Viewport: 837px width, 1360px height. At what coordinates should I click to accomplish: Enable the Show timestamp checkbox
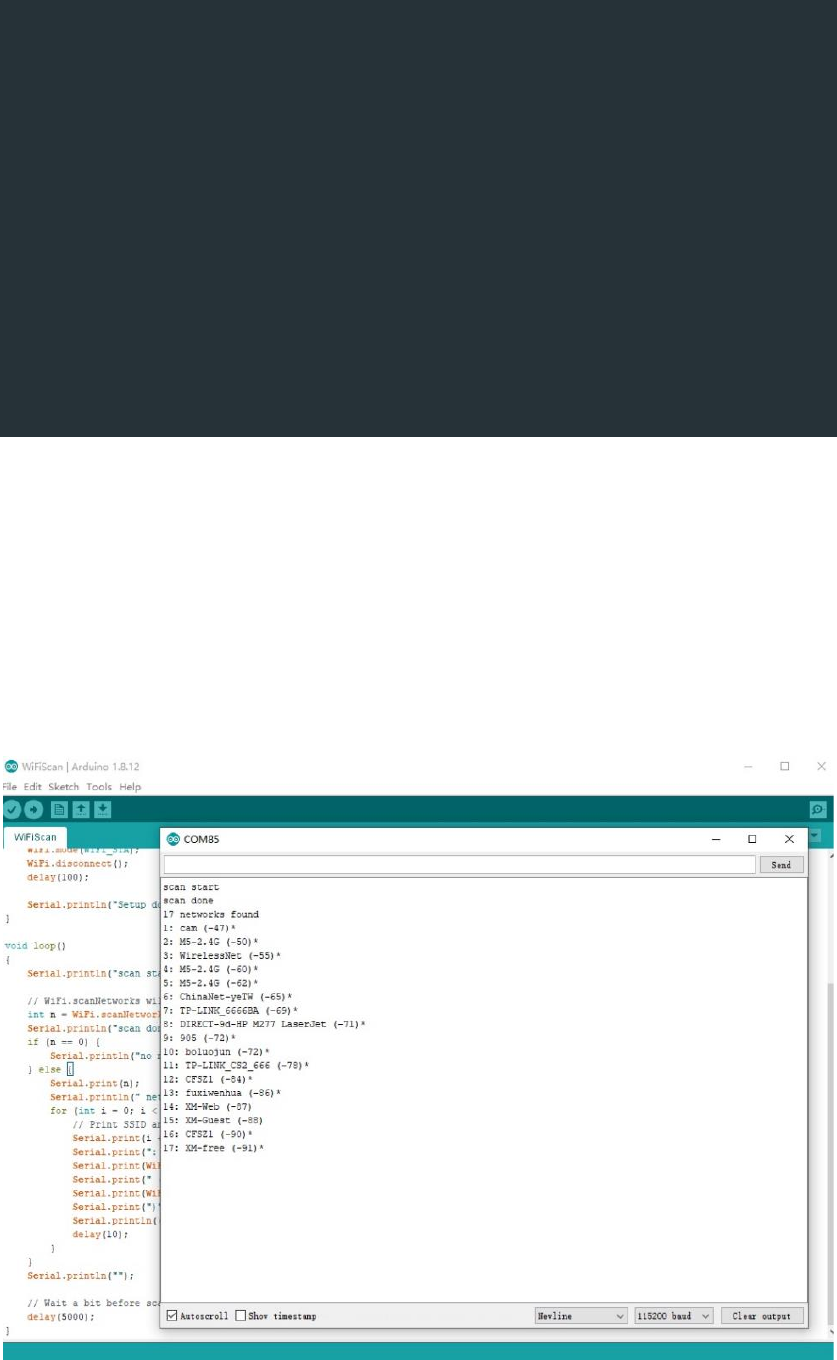[x=241, y=1316]
